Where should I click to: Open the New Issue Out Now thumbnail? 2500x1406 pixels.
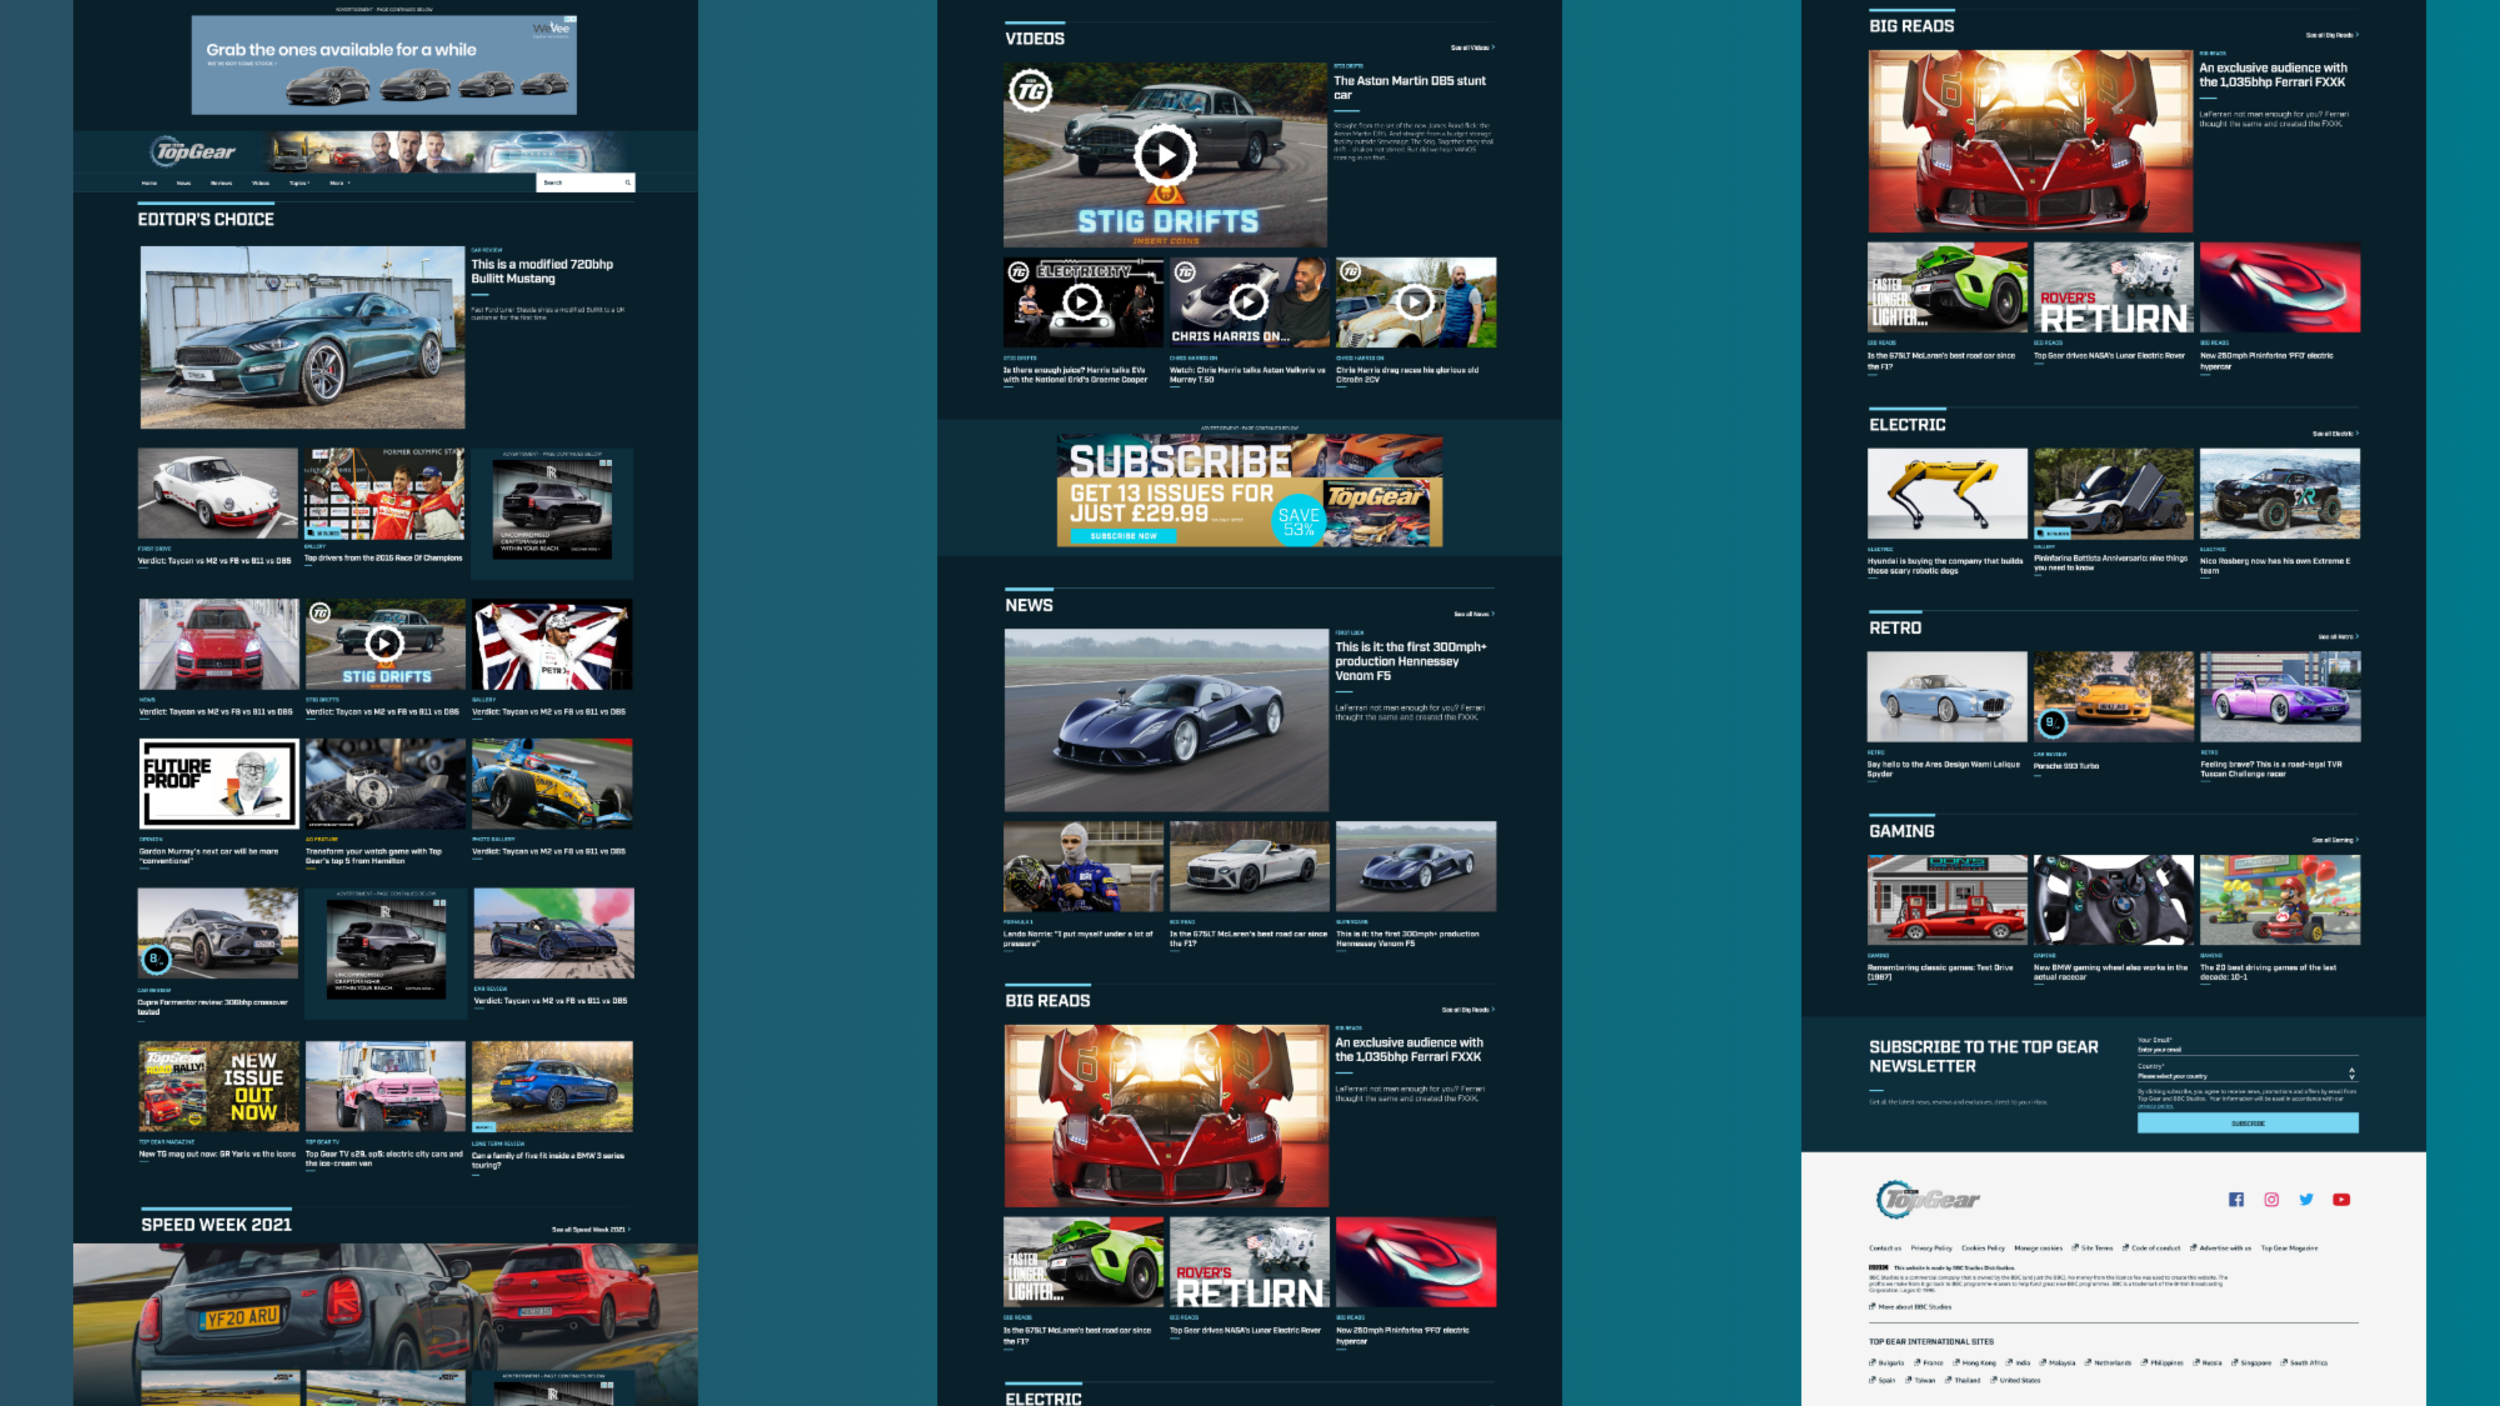[219, 1086]
